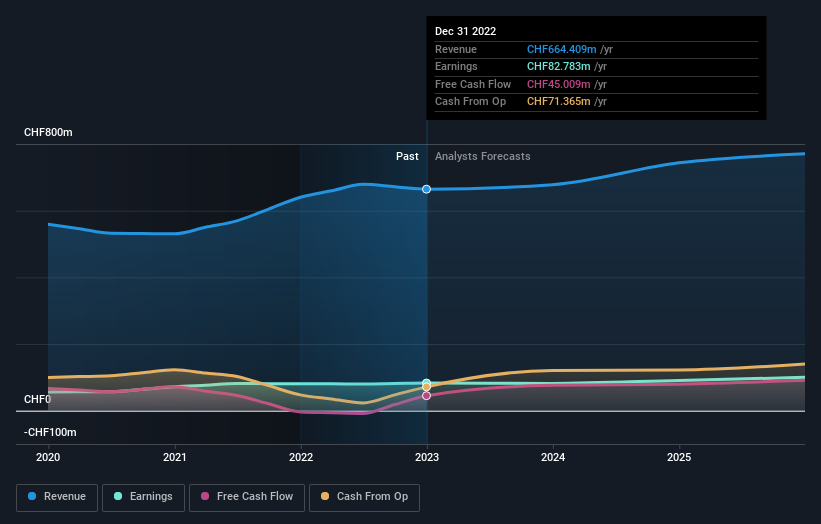Click the 2024 x-axis label
The width and height of the screenshot is (821, 524).
(553, 457)
